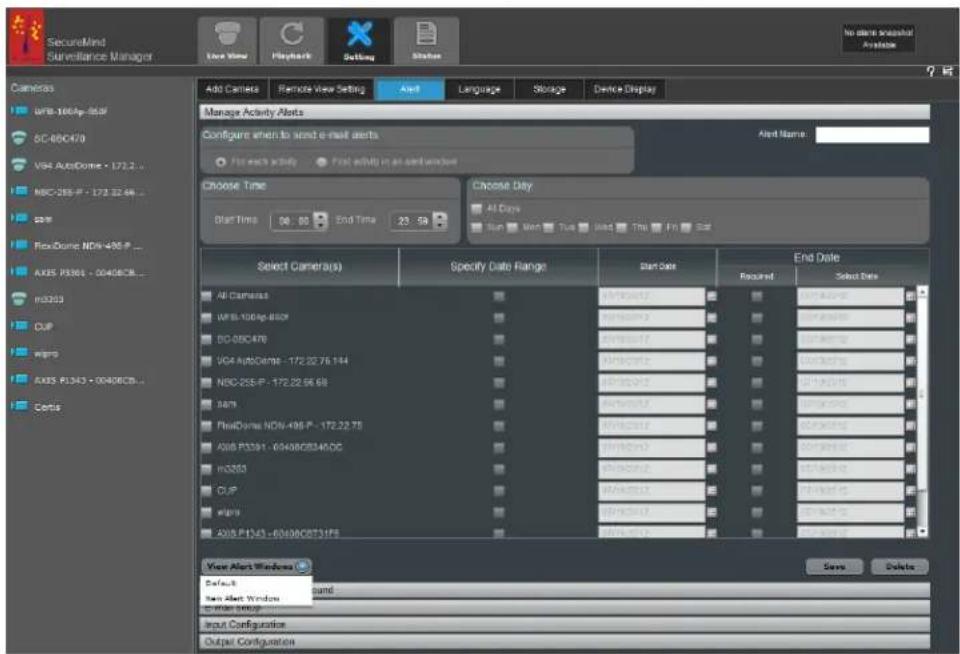Switch to the Add Camera tab
Screen dimensions: 960x654
click(x=232, y=89)
